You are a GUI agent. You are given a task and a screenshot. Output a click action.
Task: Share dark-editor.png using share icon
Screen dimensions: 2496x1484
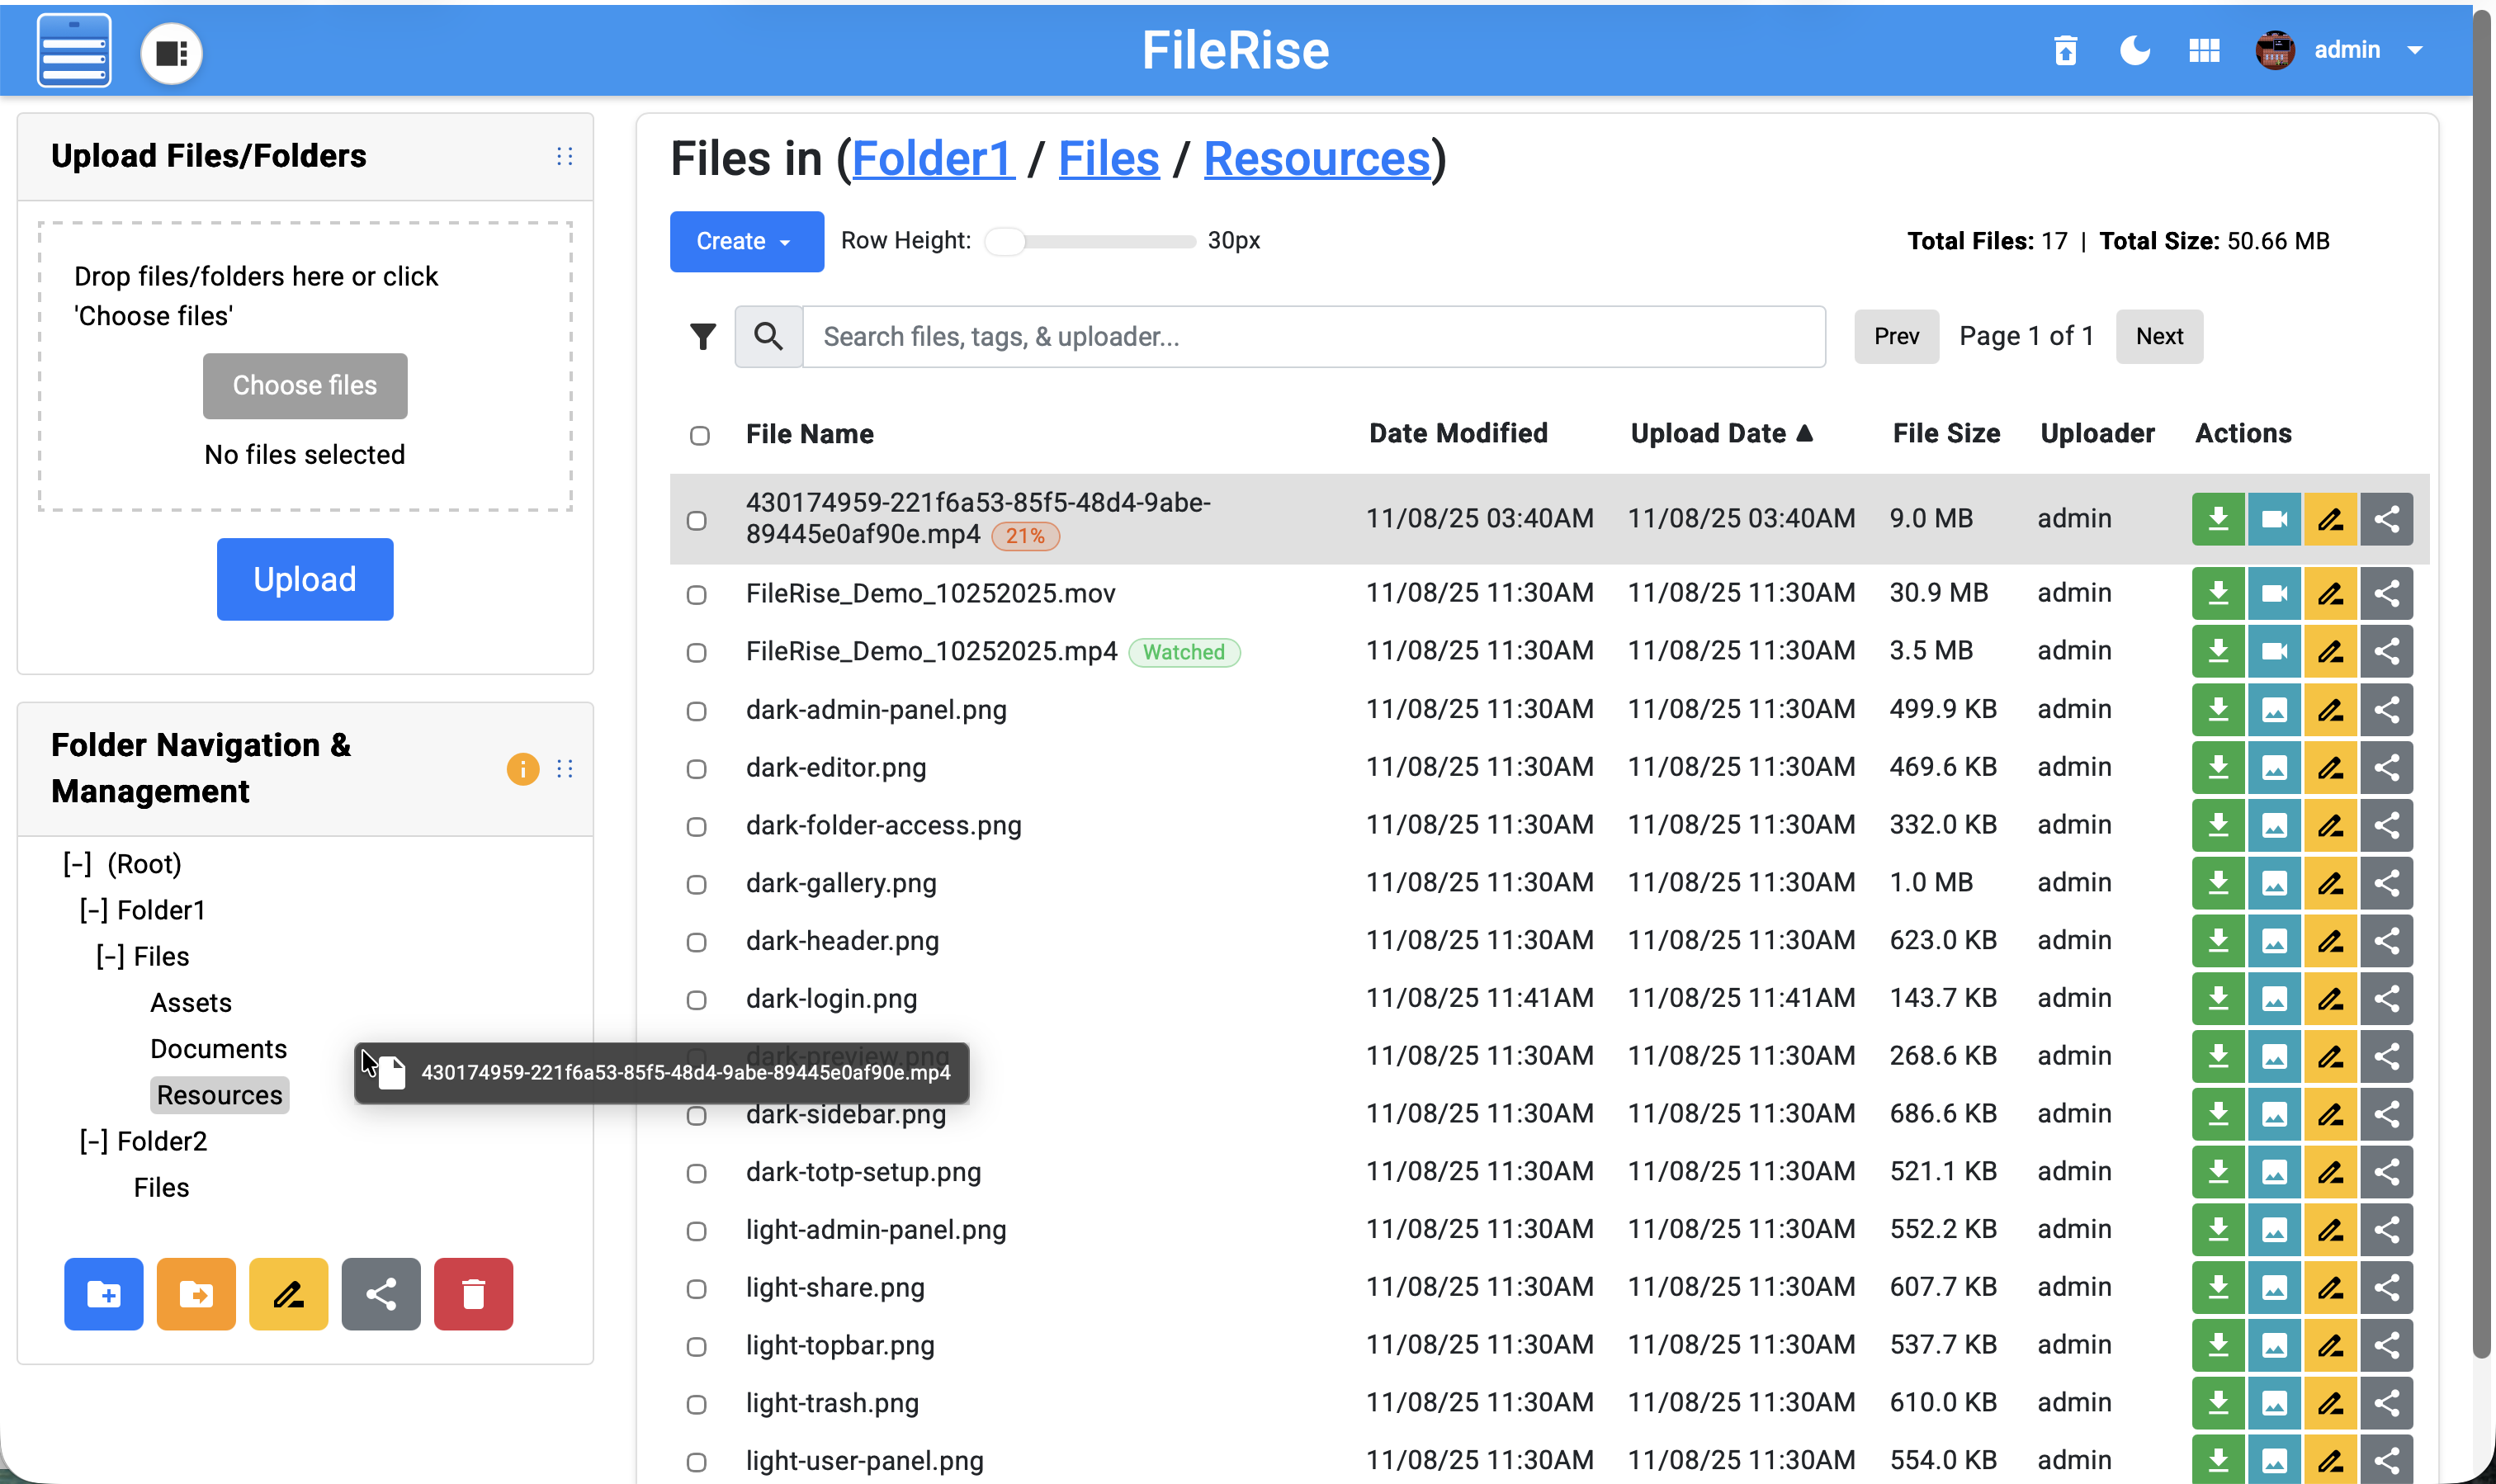pyautogui.click(x=2386, y=767)
